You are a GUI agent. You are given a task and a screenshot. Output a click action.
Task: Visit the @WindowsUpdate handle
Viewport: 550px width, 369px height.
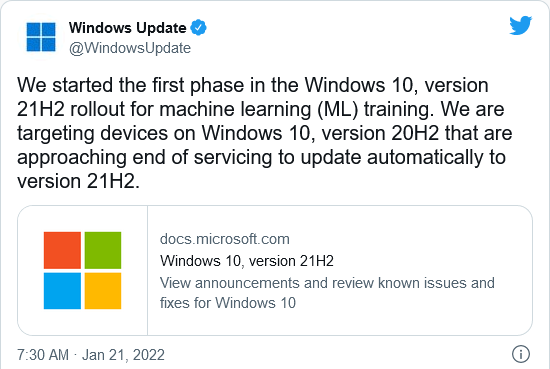pyautogui.click(x=130, y=48)
